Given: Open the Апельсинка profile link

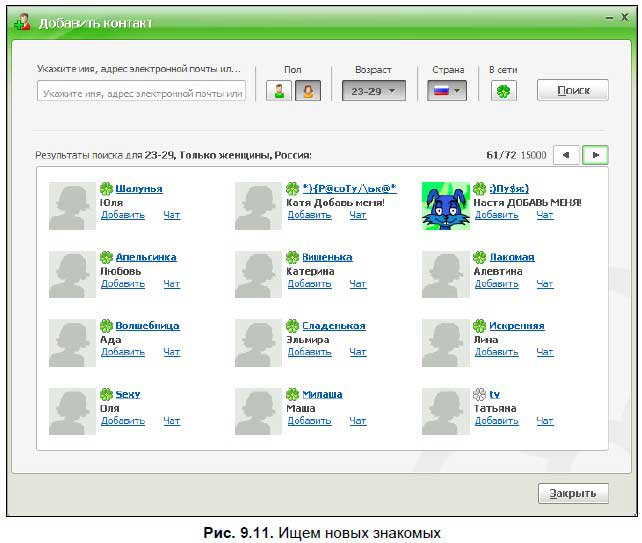Looking at the screenshot, I should (146, 257).
